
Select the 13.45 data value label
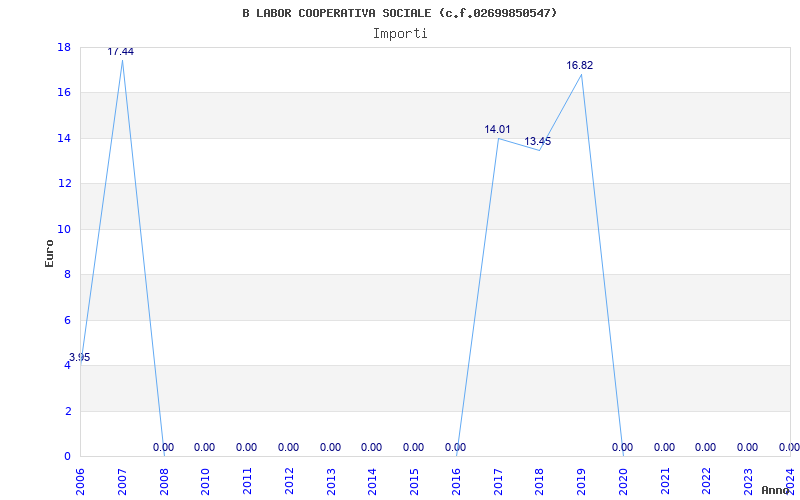pos(538,141)
